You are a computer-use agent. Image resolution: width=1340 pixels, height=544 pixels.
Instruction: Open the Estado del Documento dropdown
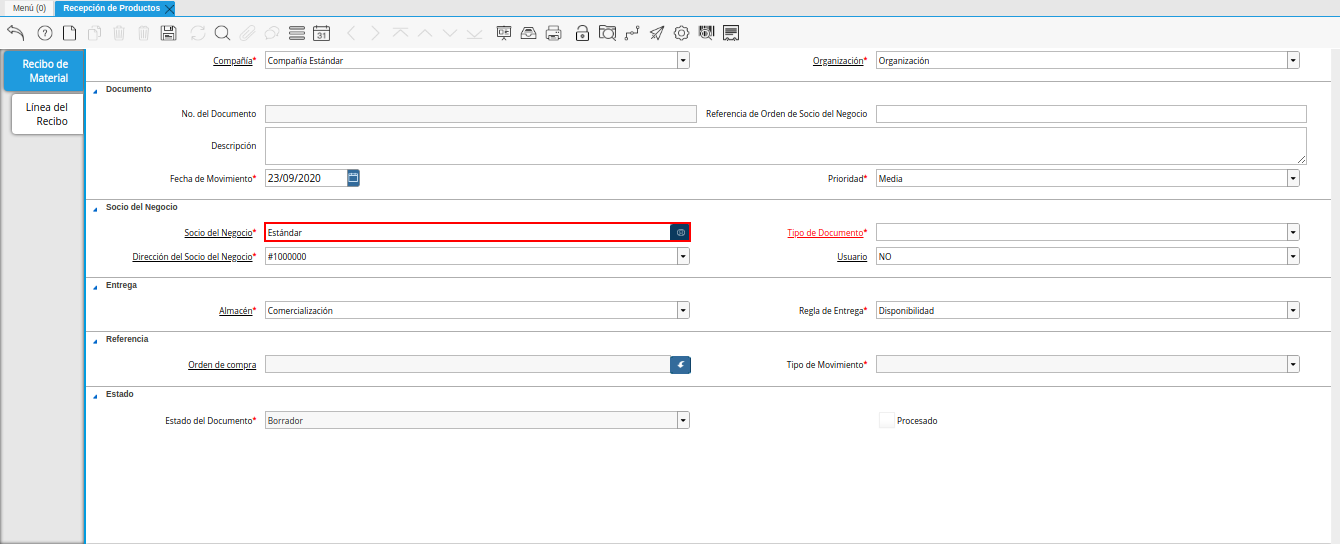click(x=683, y=420)
